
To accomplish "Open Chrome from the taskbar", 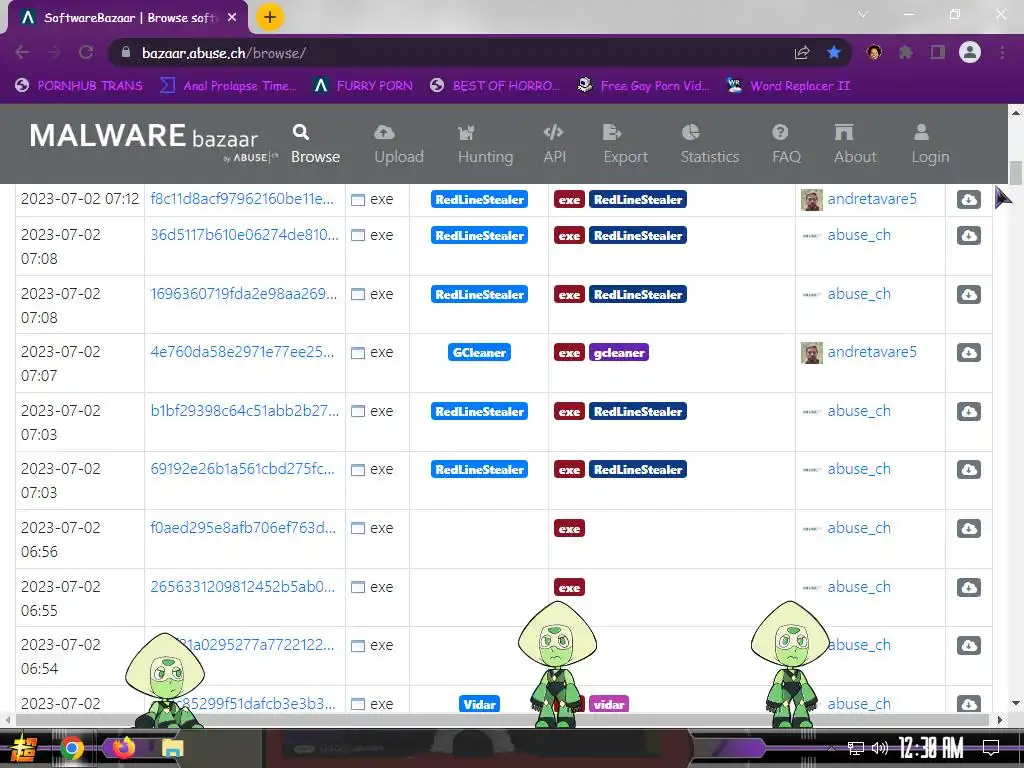I will tap(72, 748).
